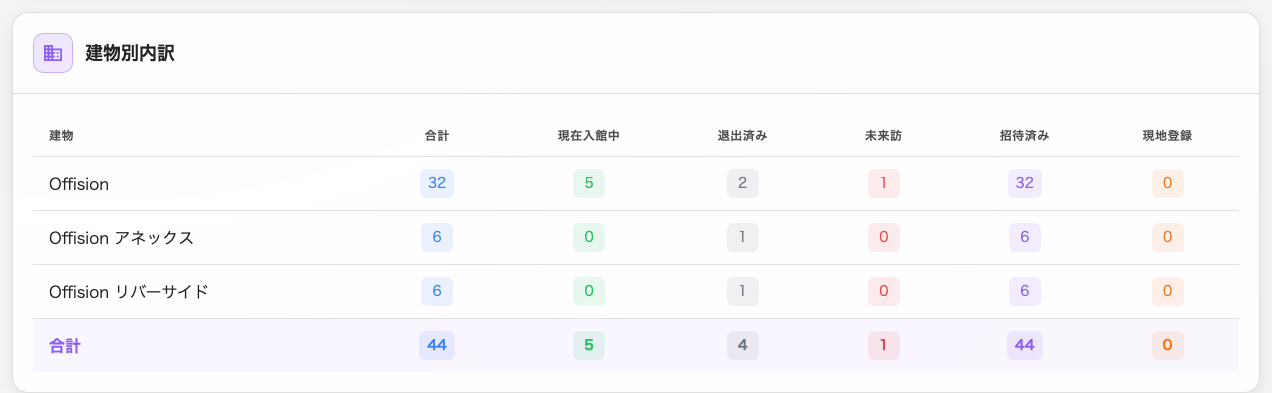Screen dimensions: 1272x393
Task: Click the grand total badge 44 in blue
Action: pos(437,345)
